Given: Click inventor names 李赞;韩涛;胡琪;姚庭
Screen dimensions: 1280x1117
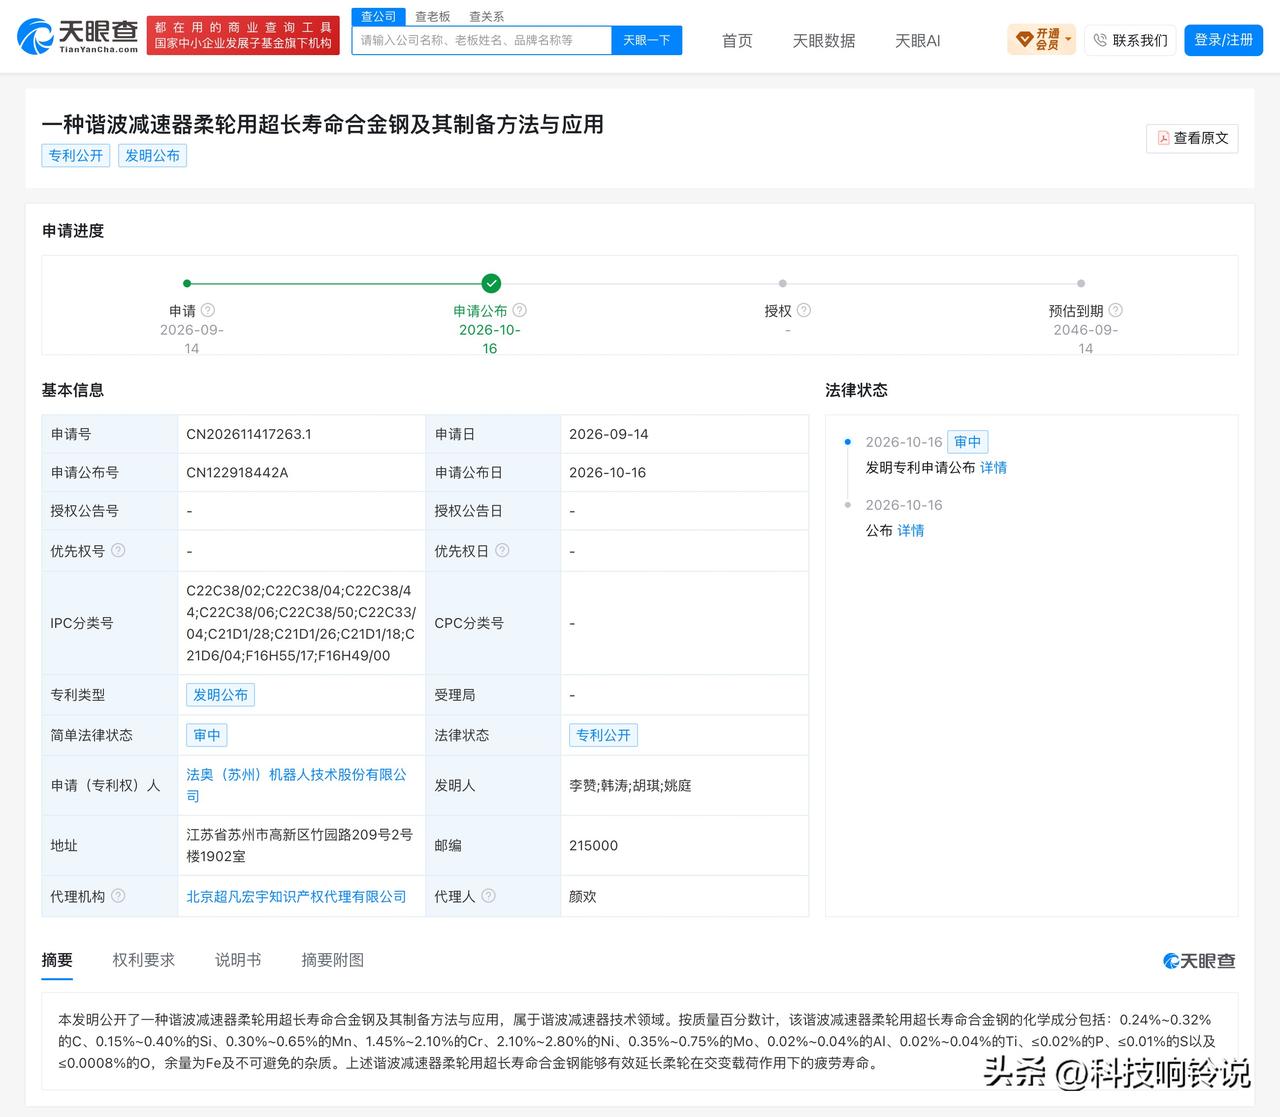Looking at the screenshot, I should pos(630,785).
